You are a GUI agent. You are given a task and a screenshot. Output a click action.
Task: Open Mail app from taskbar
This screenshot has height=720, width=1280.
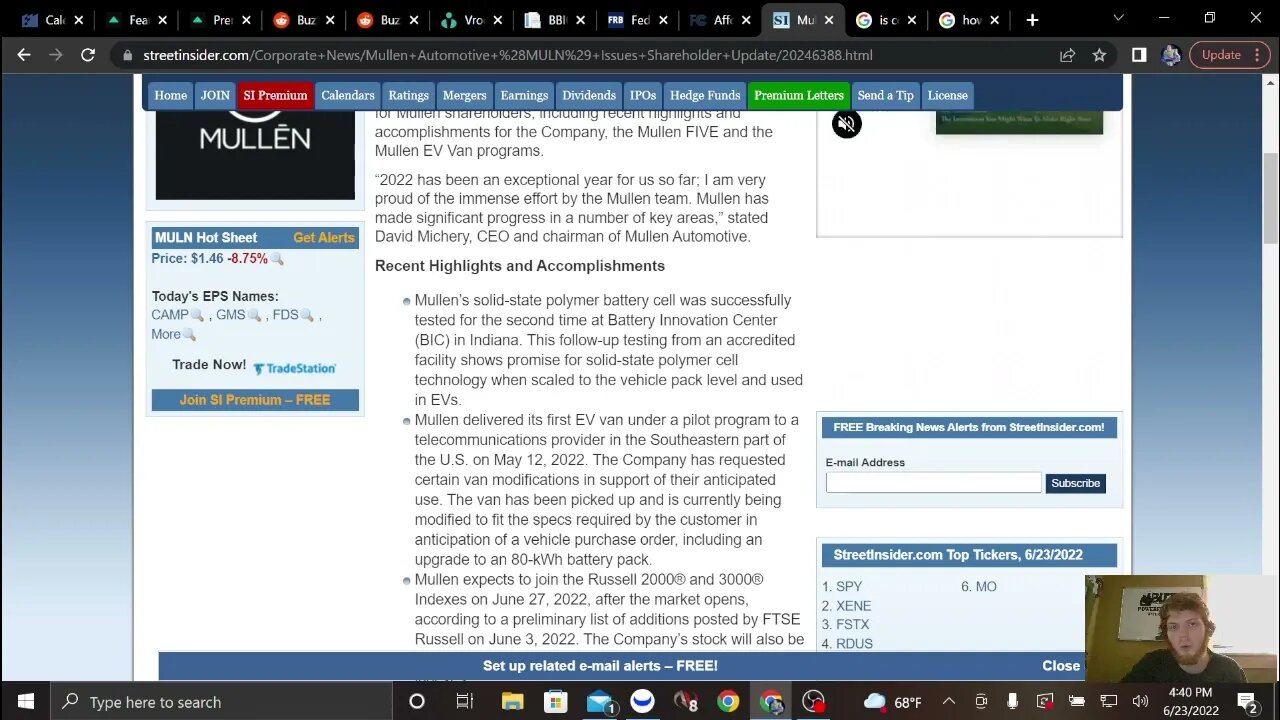click(600, 702)
